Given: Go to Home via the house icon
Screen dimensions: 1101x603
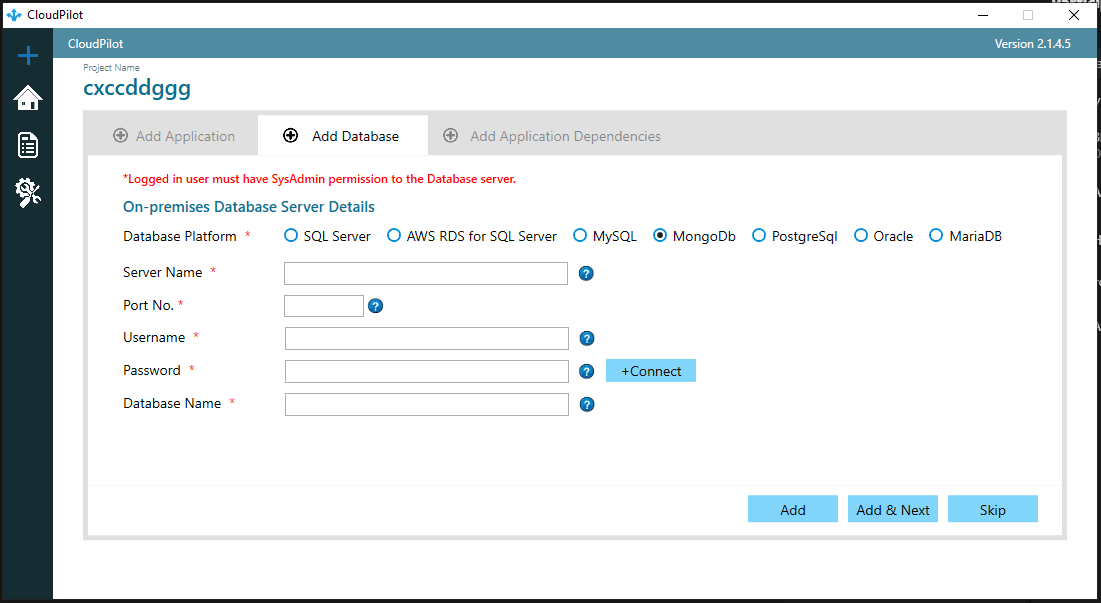Looking at the screenshot, I should click(x=28, y=98).
